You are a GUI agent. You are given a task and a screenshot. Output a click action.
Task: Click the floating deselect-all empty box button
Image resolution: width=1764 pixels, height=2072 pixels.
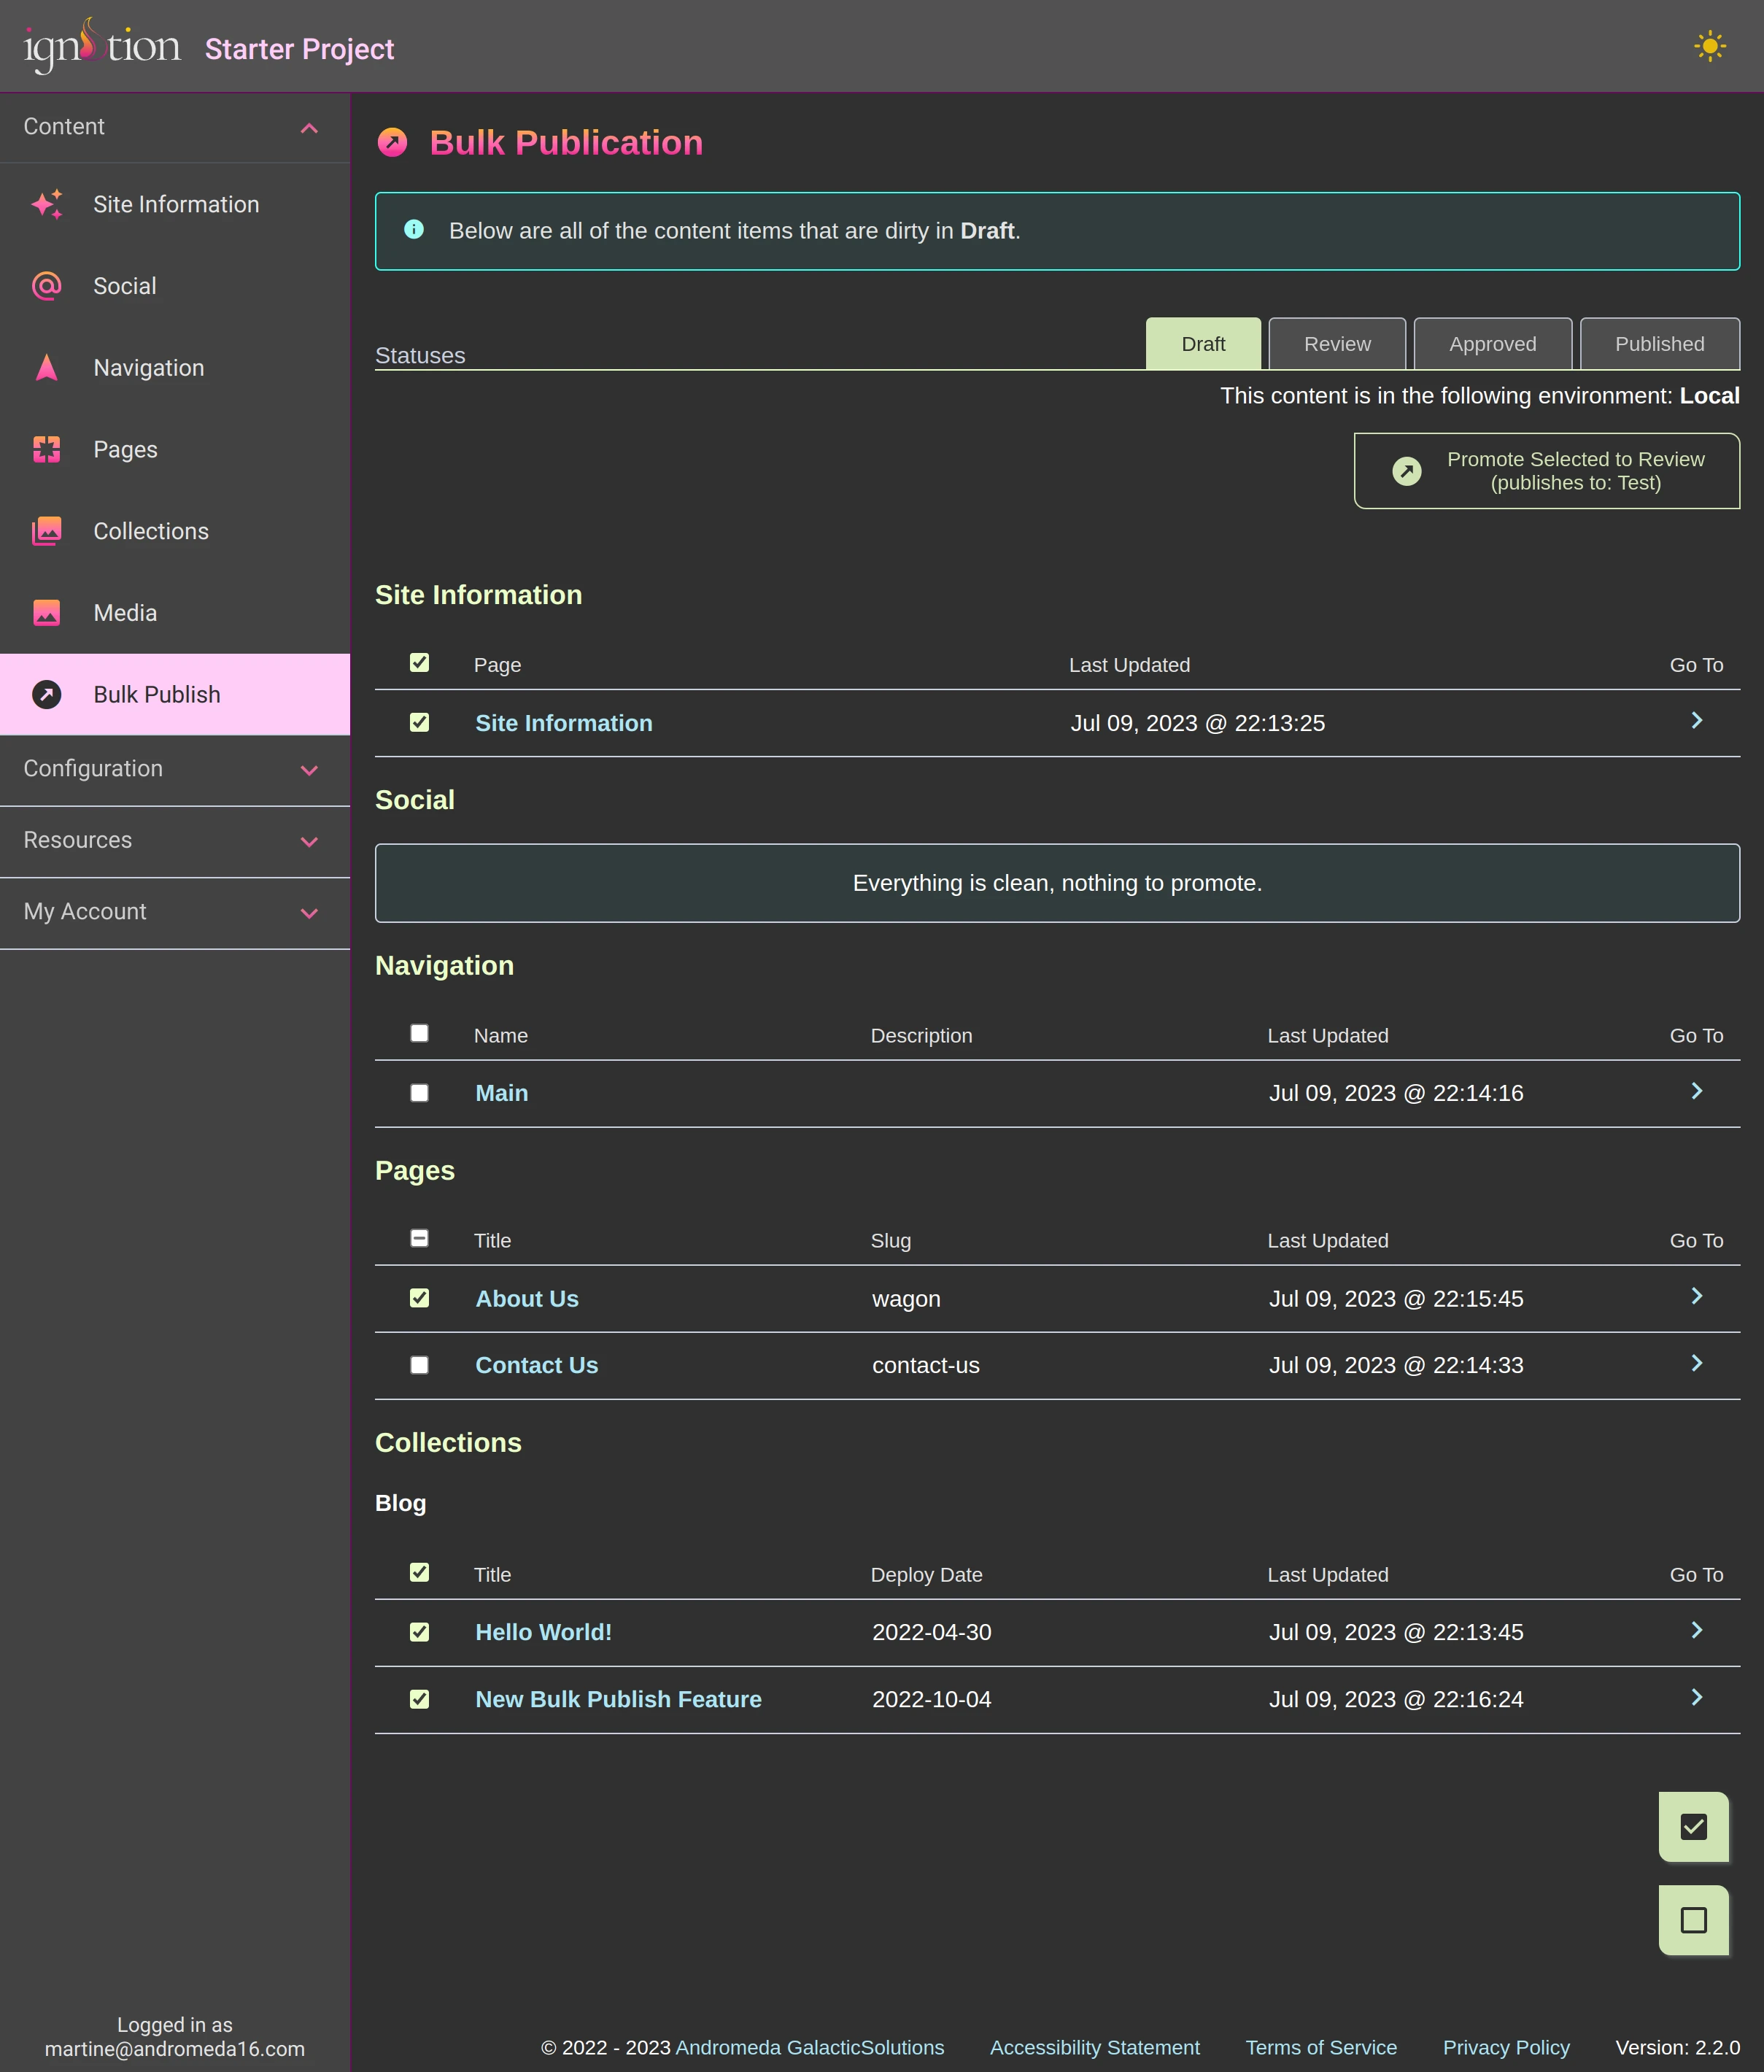coord(1694,1920)
